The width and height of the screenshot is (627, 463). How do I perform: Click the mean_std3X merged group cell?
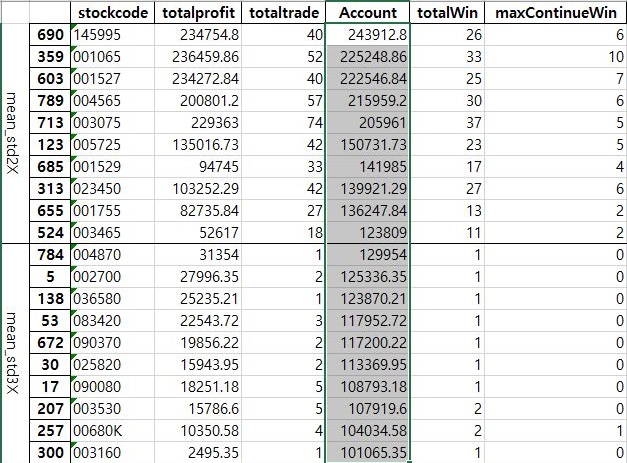tap(15, 353)
